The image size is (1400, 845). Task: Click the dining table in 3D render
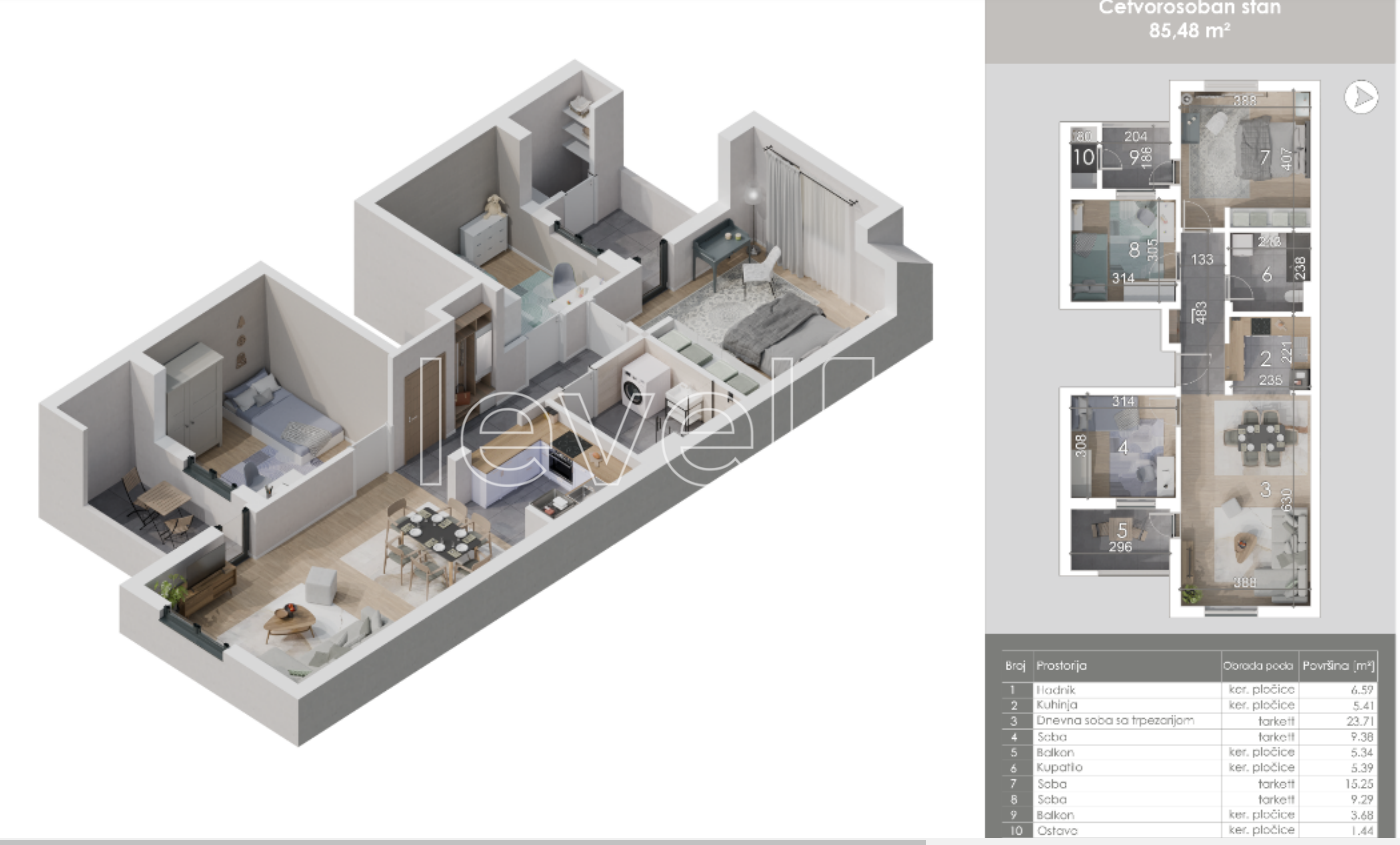tap(437, 538)
